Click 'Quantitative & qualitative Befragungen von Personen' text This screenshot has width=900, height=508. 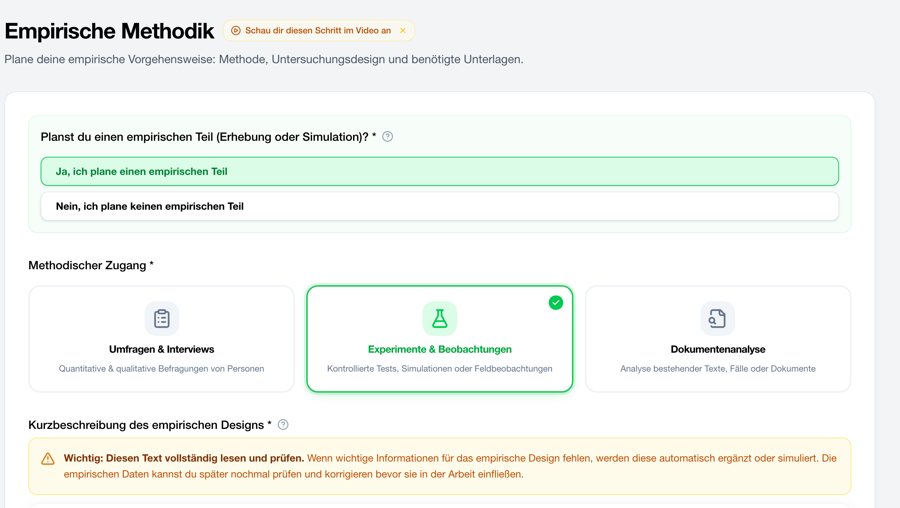tap(161, 369)
